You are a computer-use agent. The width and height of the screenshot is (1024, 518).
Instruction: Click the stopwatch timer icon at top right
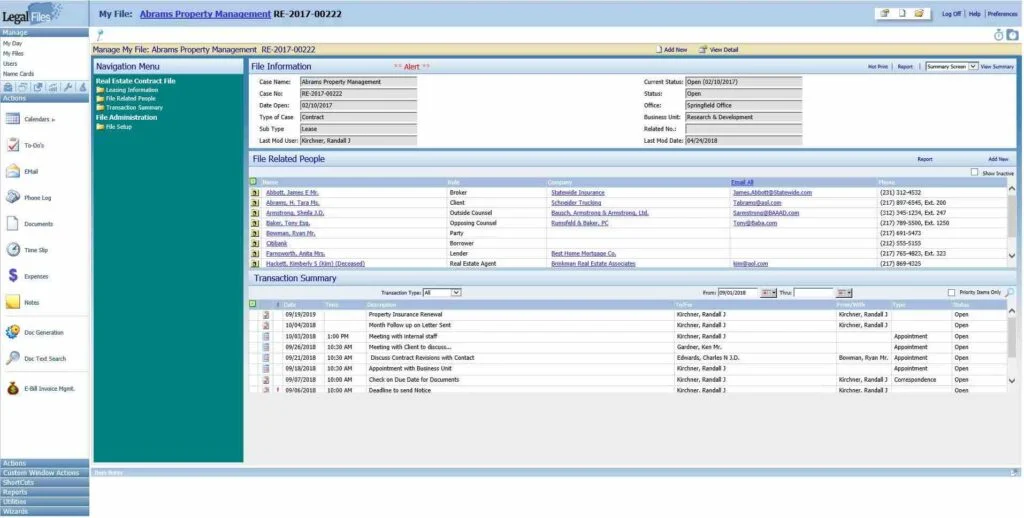999,35
